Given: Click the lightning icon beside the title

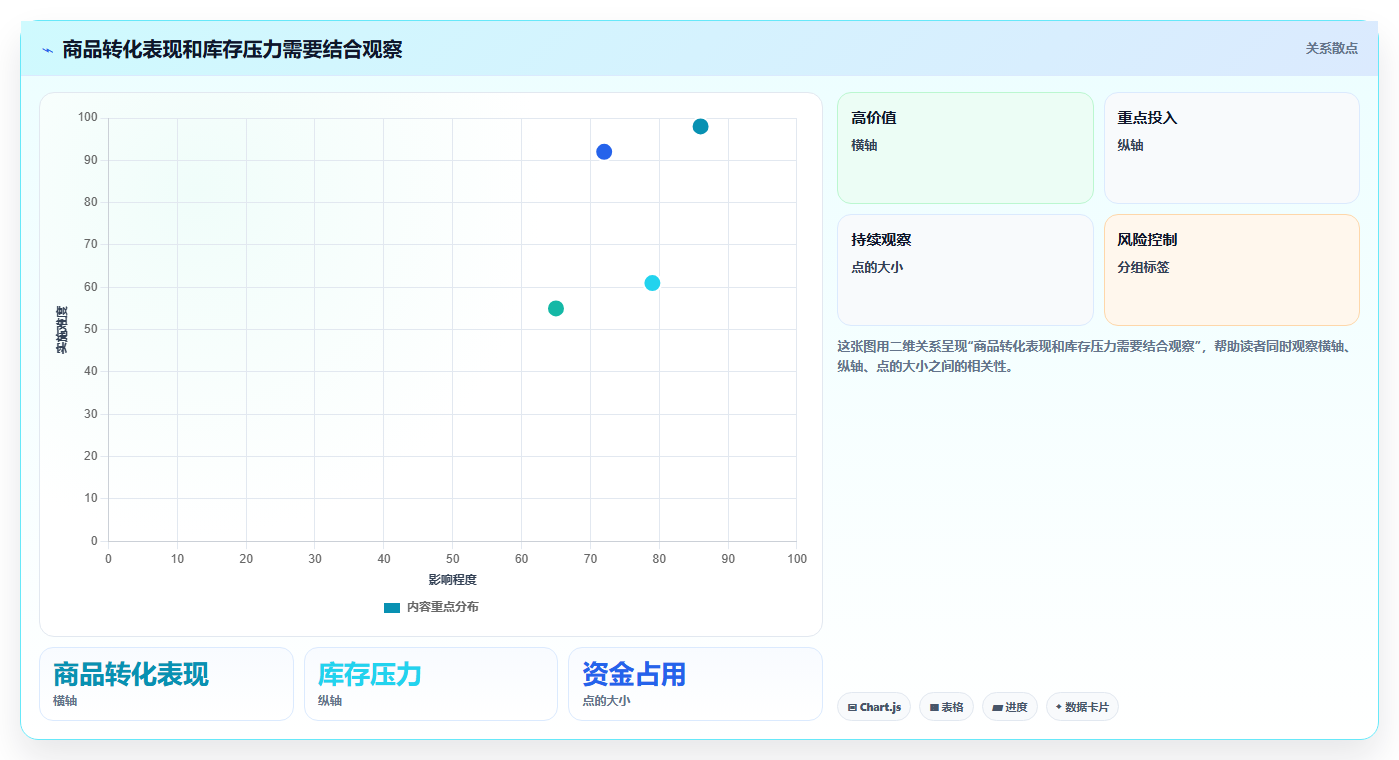Looking at the screenshot, I should pos(48,50).
